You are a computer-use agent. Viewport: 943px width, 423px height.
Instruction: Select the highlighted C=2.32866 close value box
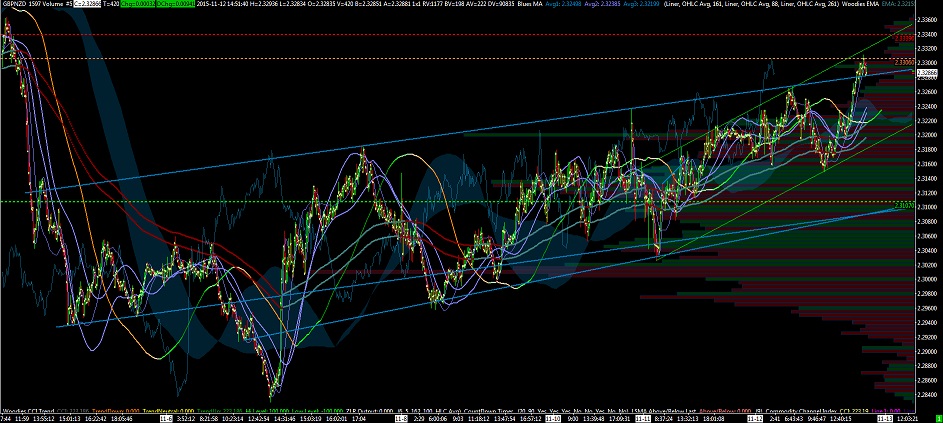(x=87, y=4)
